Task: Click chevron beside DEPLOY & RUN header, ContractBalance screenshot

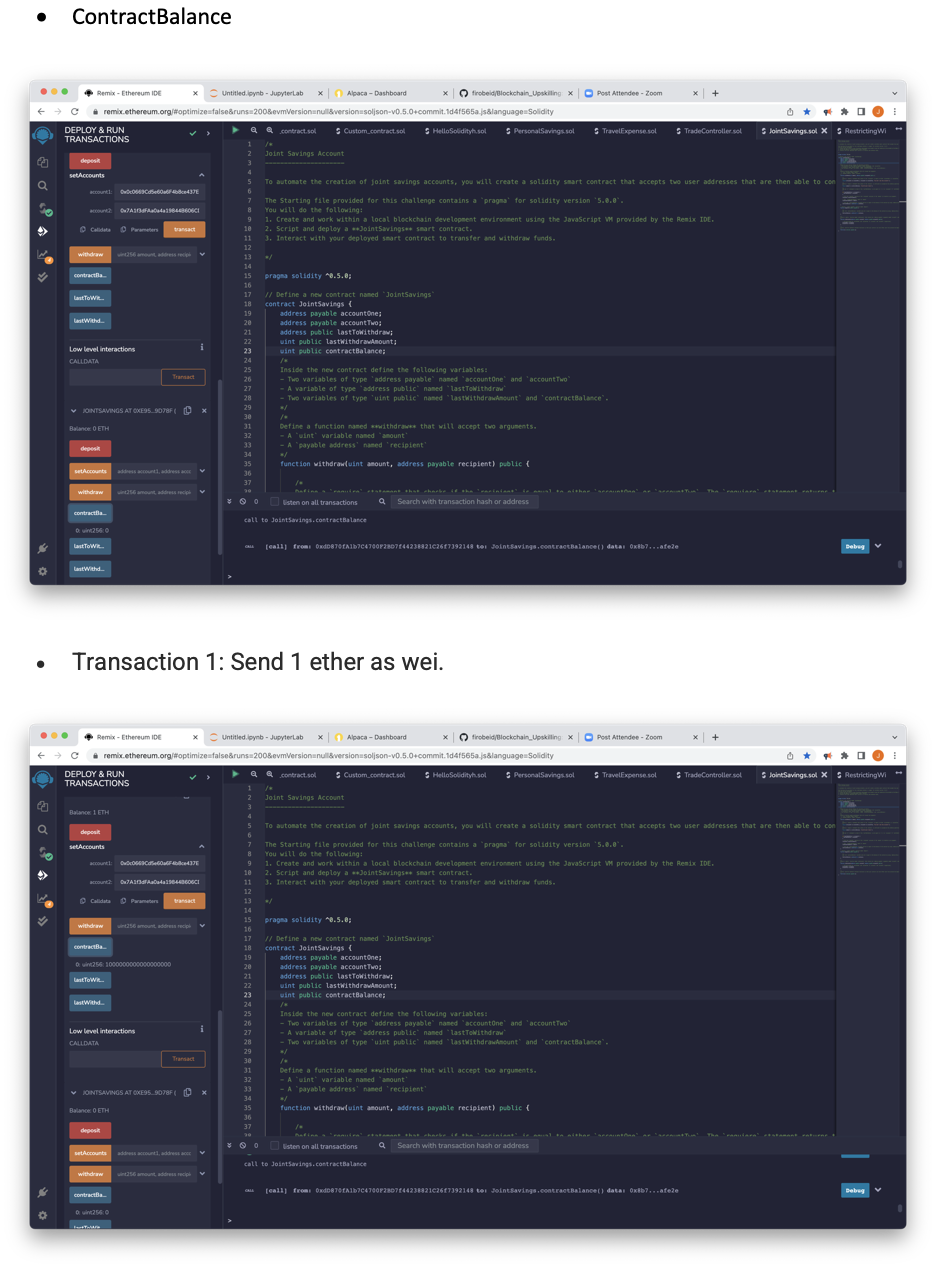Action: (x=208, y=133)
